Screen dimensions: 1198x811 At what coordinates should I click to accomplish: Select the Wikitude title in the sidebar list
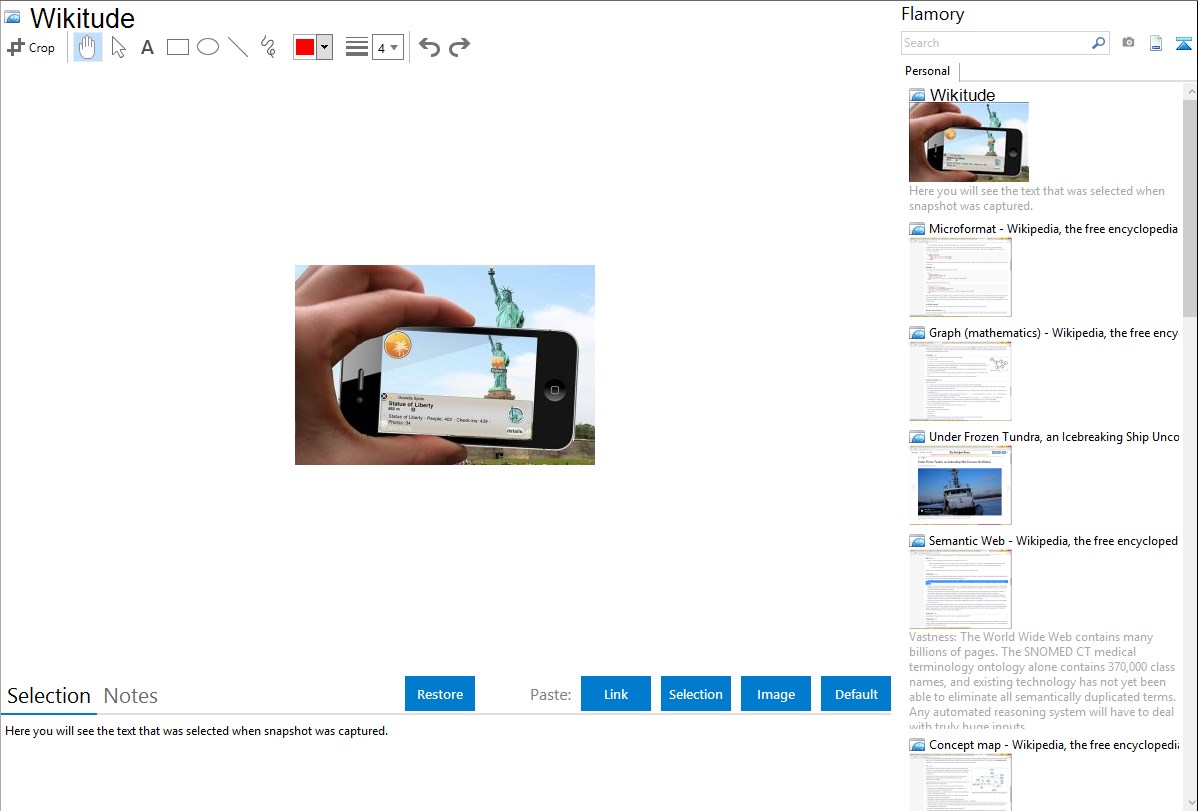point(963,95)
